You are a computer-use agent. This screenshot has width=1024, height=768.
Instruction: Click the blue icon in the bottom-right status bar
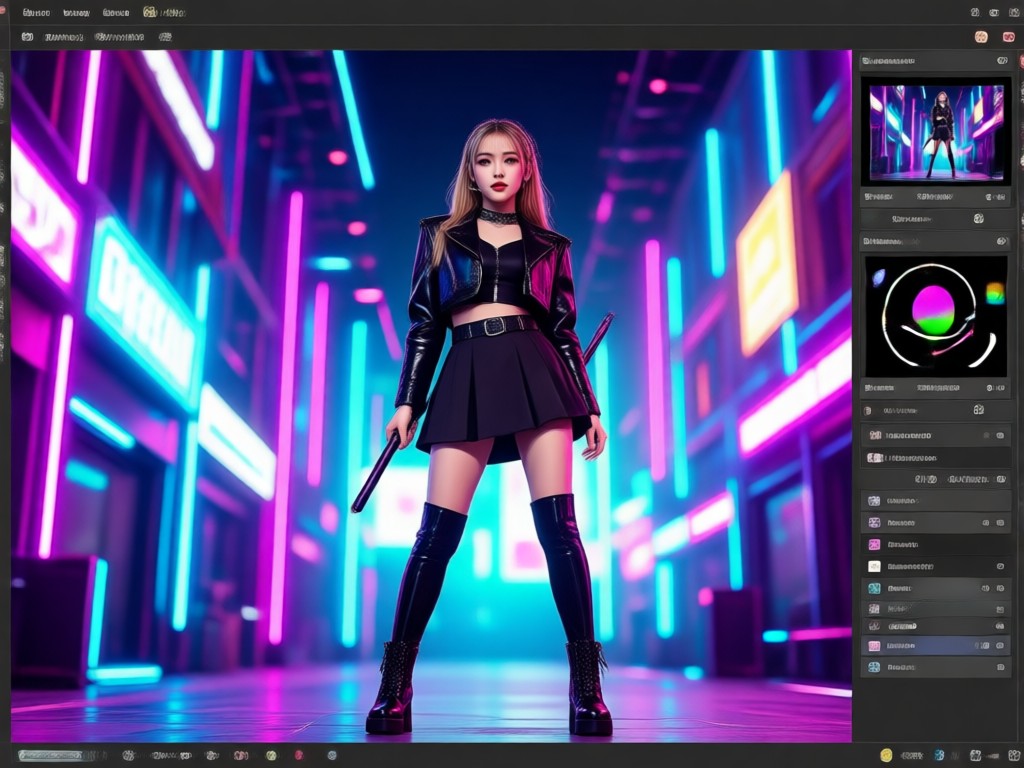pos(939,756)
